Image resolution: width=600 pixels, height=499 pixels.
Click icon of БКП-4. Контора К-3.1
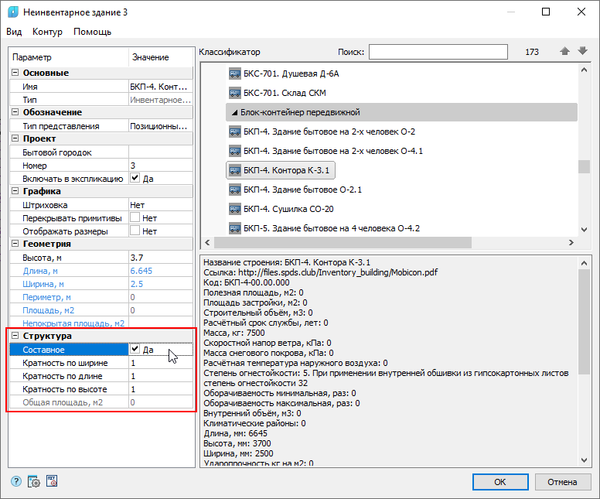tap(235, 170)
